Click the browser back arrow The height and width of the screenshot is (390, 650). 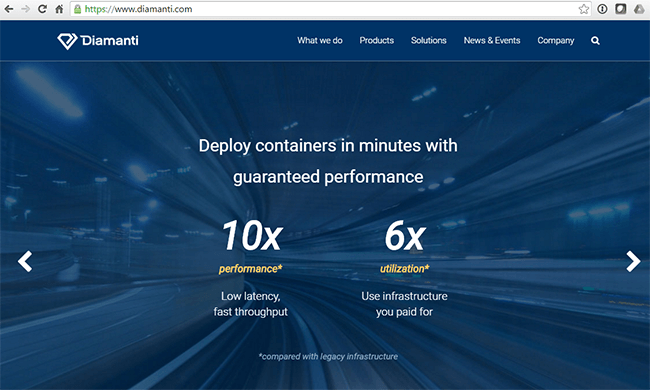click(9, 9)
